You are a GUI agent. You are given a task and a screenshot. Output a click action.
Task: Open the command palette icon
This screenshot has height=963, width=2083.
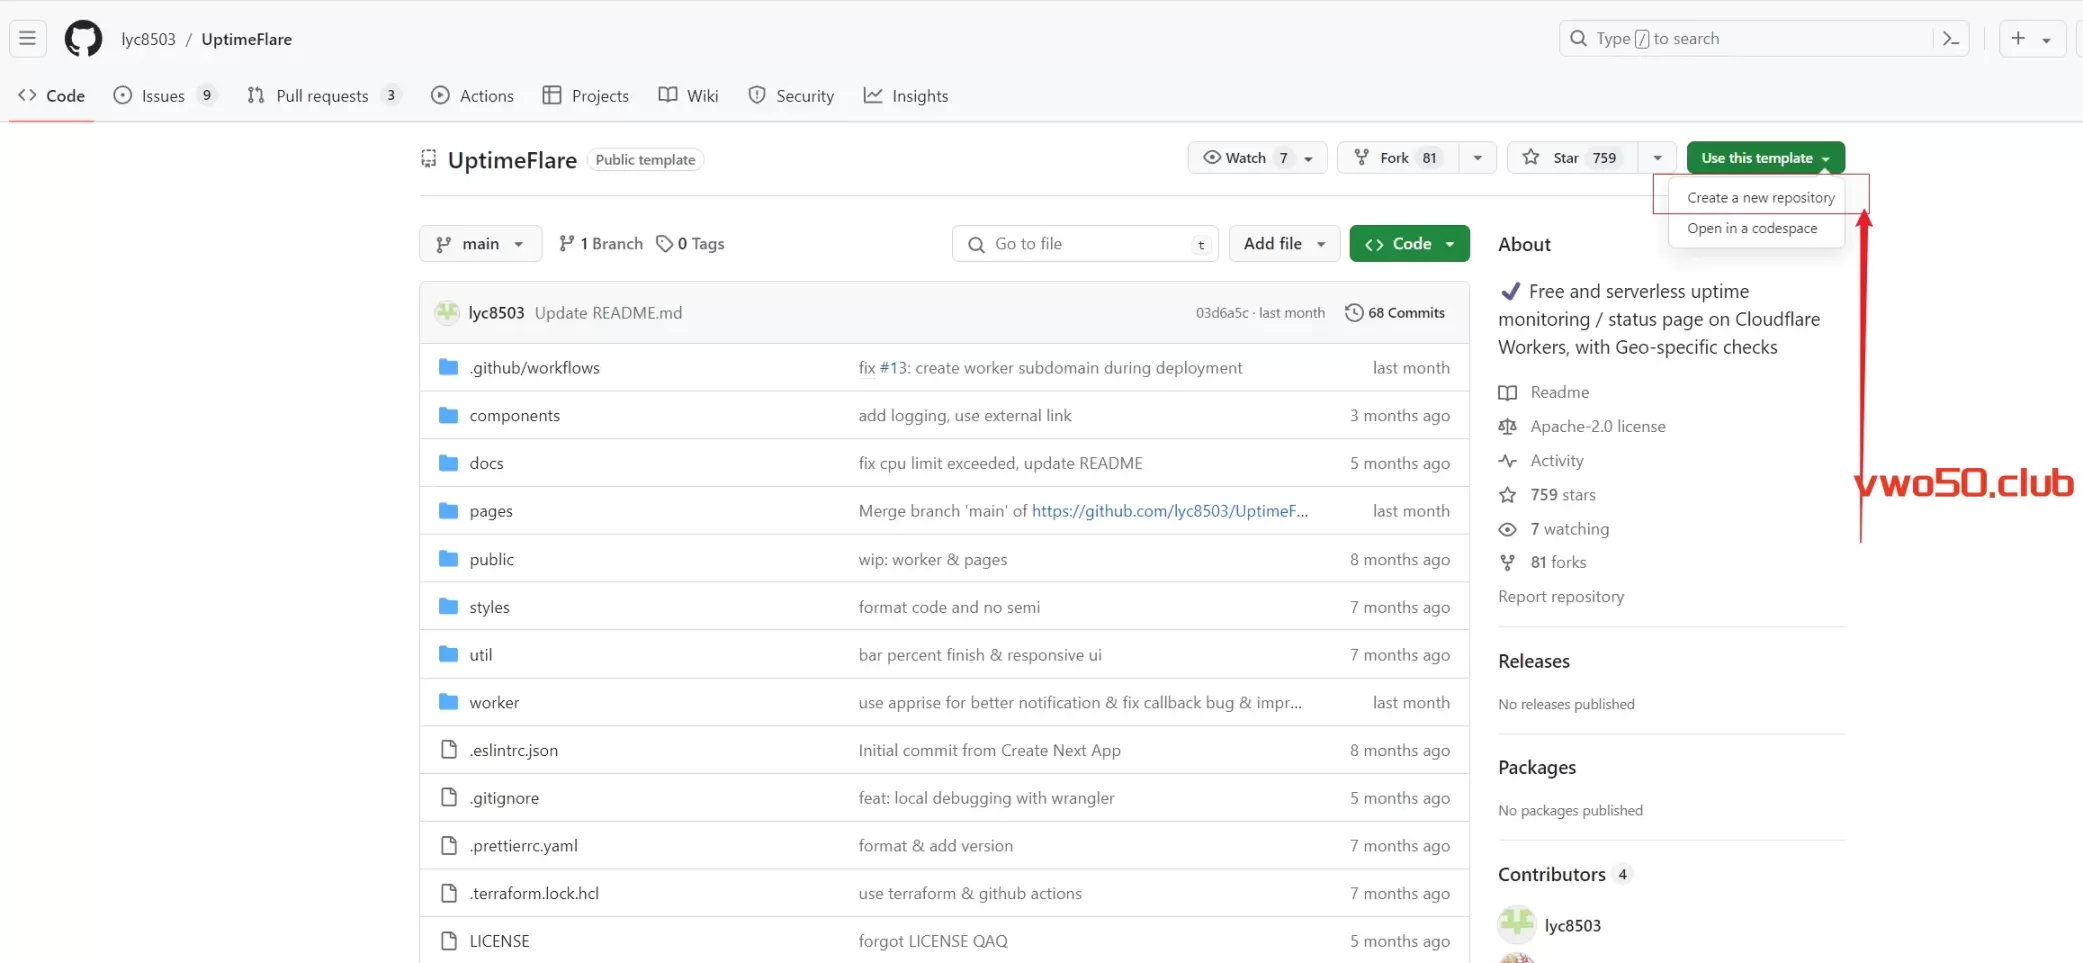1950,39
